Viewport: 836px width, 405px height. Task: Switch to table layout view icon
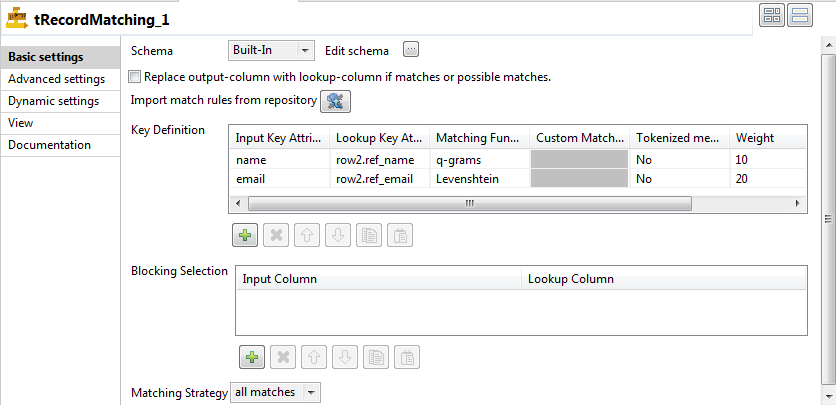pos(773,14)
